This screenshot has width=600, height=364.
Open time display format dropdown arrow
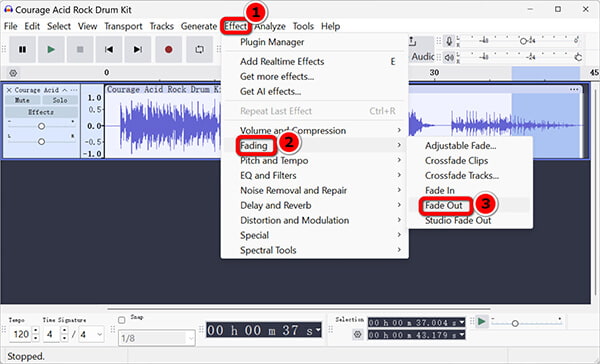pyautogui.click(x=318, y=330)
